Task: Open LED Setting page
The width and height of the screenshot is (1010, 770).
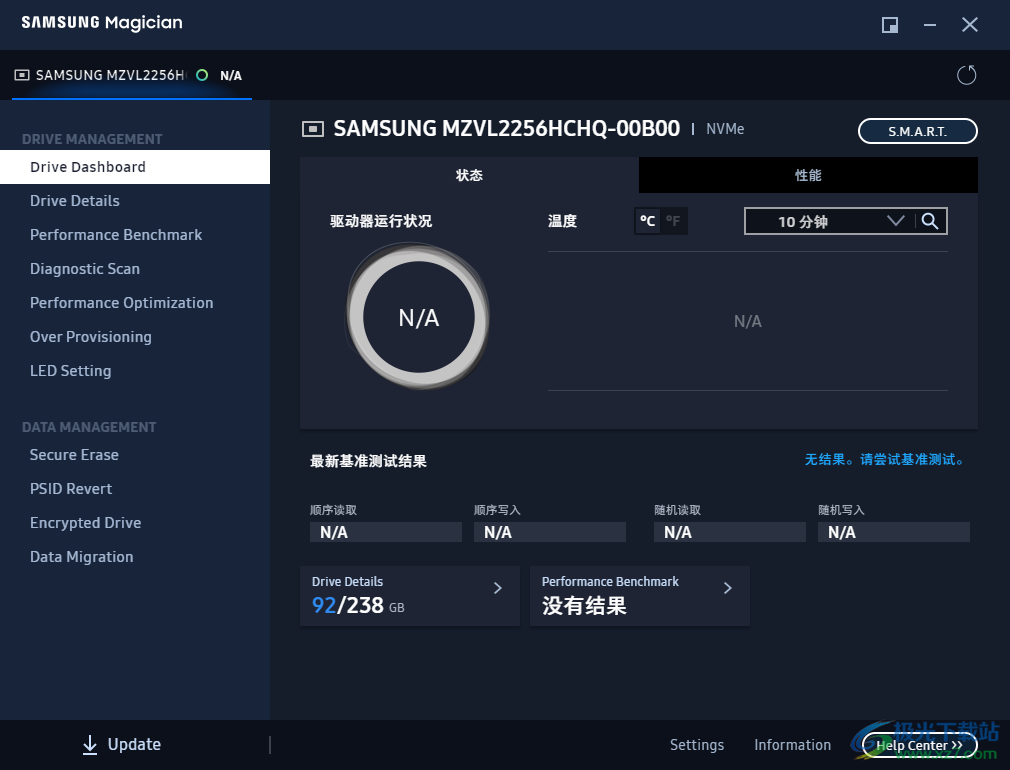Action: (135, 371)
